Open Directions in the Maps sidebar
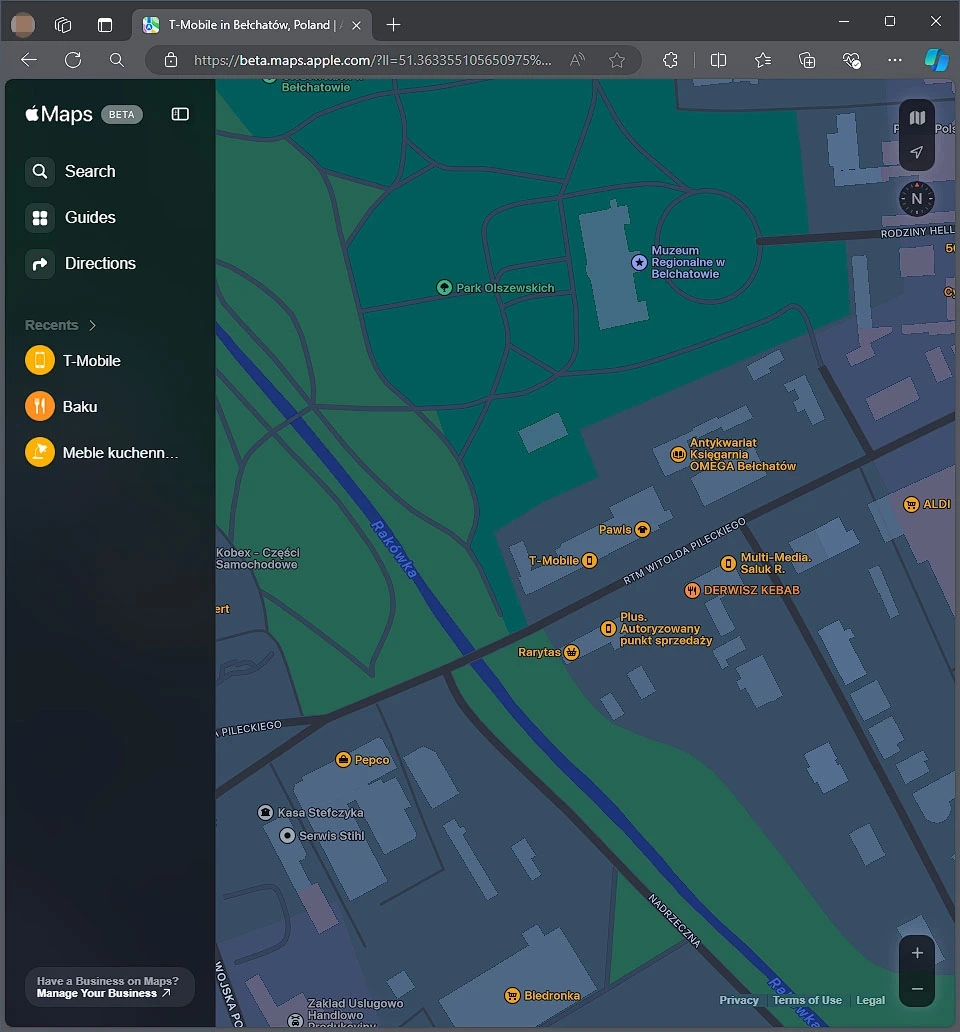Viewport: 960px width, 1032px height. [x=81, y=263]
